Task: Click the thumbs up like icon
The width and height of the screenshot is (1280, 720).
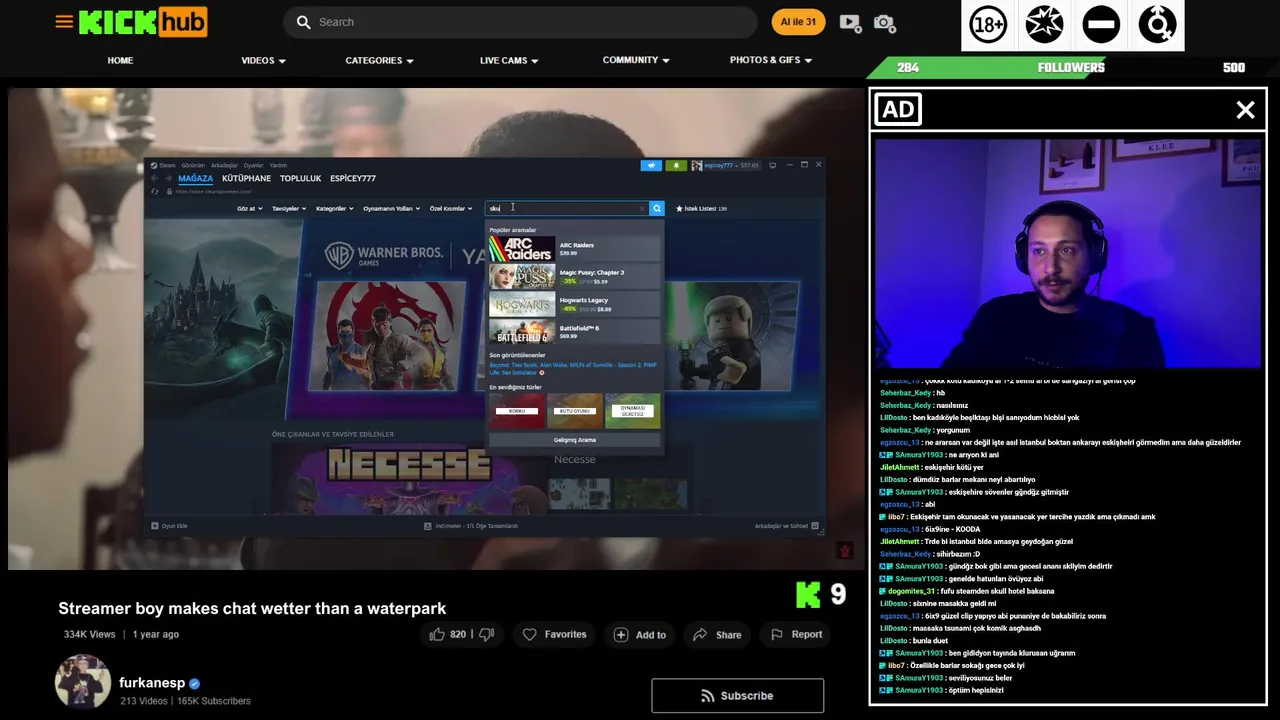Action: click(x=437, y=634)
